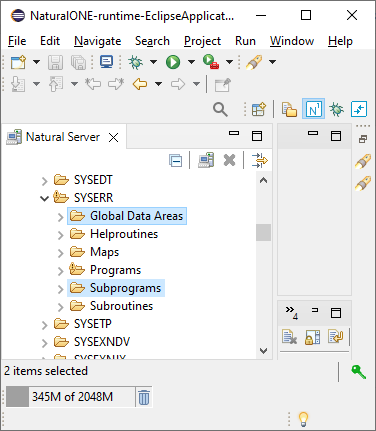Switch to the NaturalONE perspective icon

pyautogui.click(x=313, y=109)
